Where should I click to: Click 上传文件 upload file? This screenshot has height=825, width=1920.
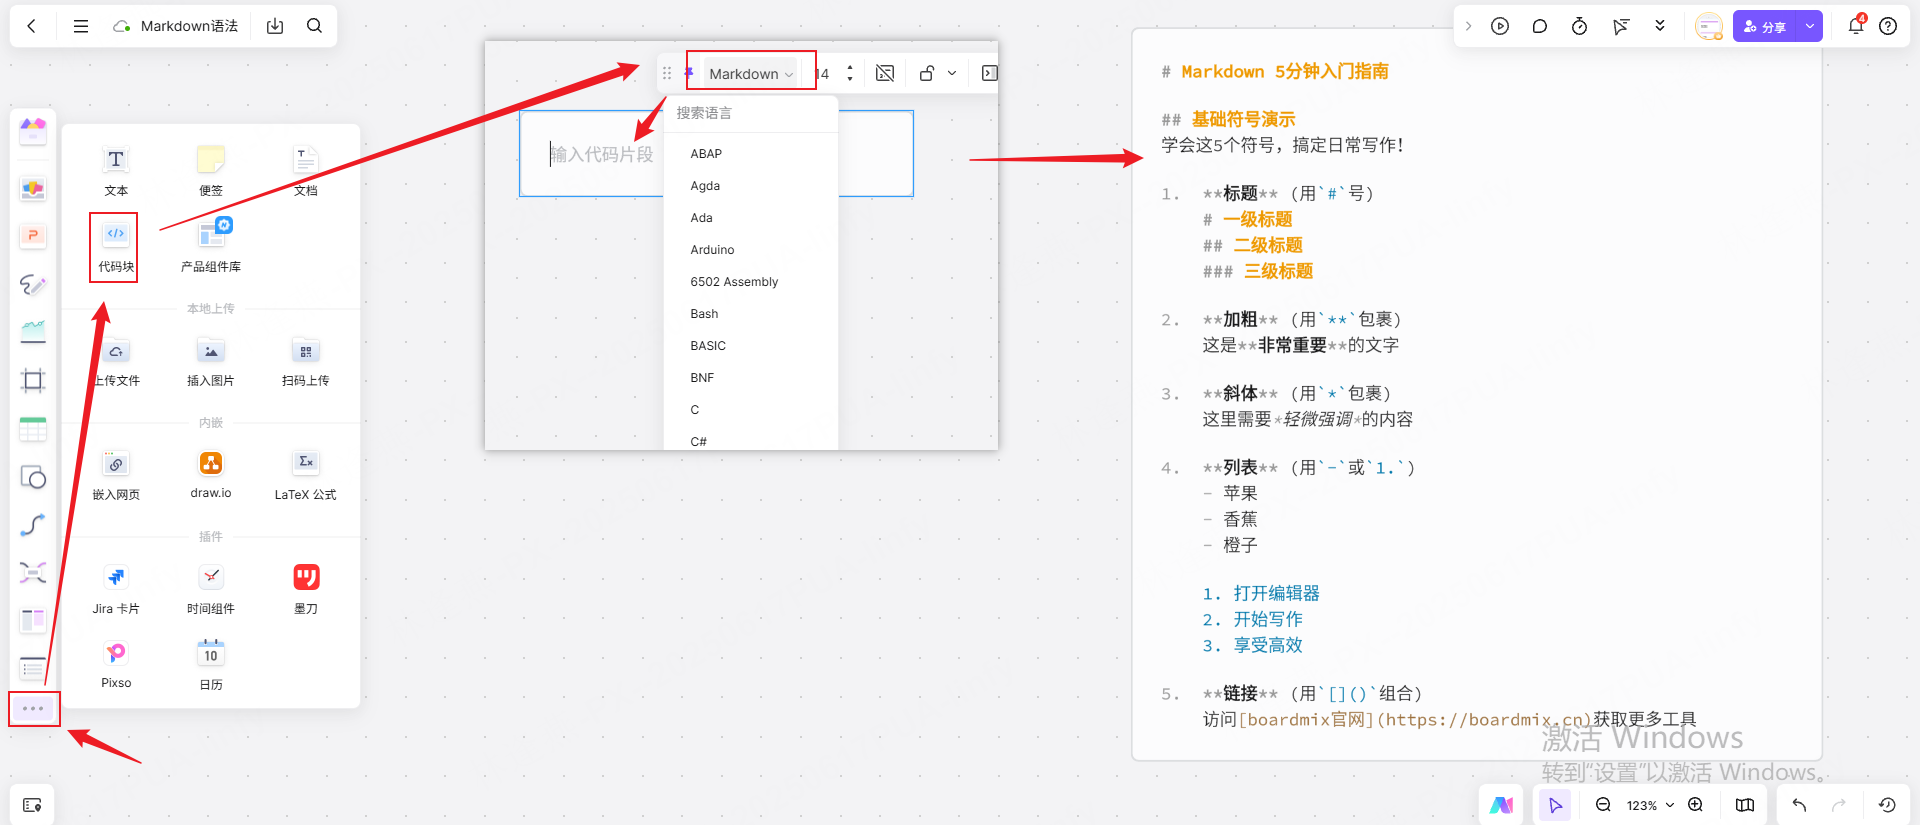(x=116, y=362)
